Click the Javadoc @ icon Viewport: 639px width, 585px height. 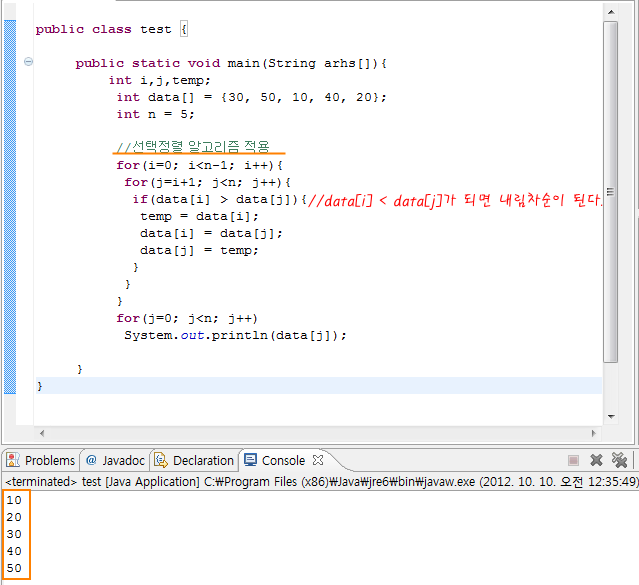[91, 460]
